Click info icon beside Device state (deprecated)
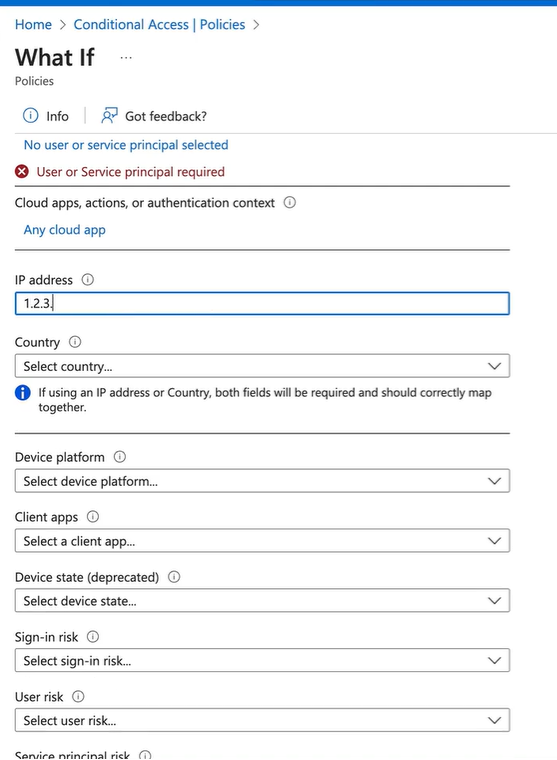 click(174, 577)
